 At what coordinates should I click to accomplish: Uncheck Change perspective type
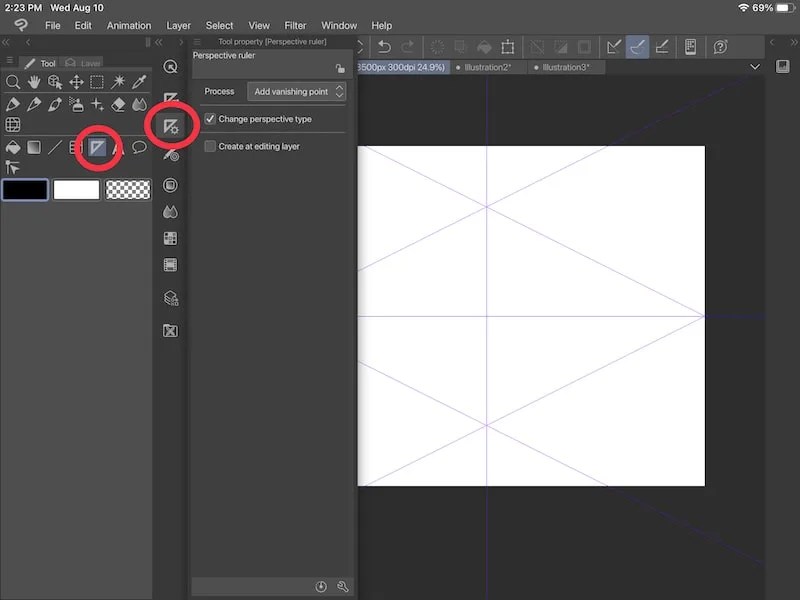click(209, 118)
